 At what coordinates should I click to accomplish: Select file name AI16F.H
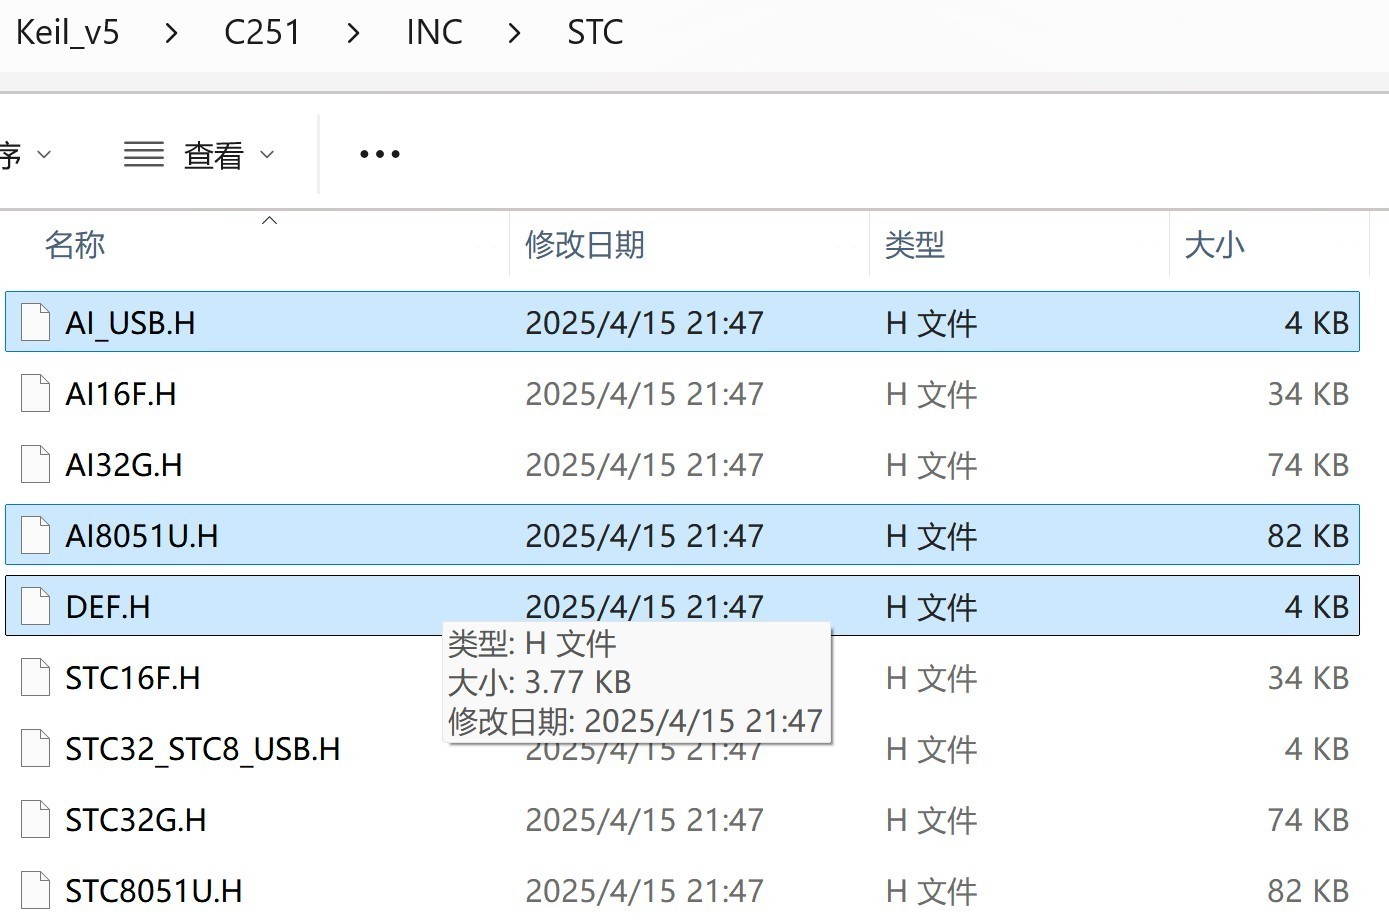121,394
